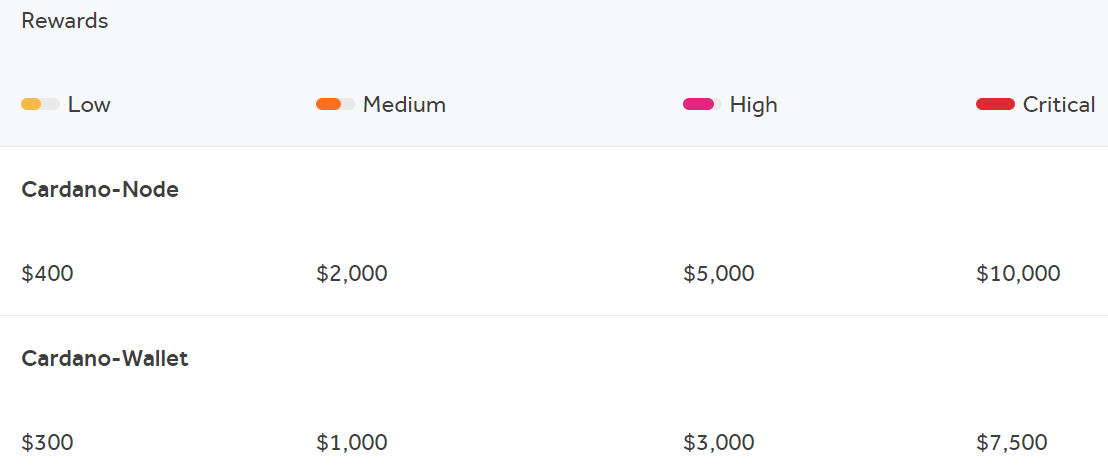Click the orange Medium severity indicator

point(335,105)
